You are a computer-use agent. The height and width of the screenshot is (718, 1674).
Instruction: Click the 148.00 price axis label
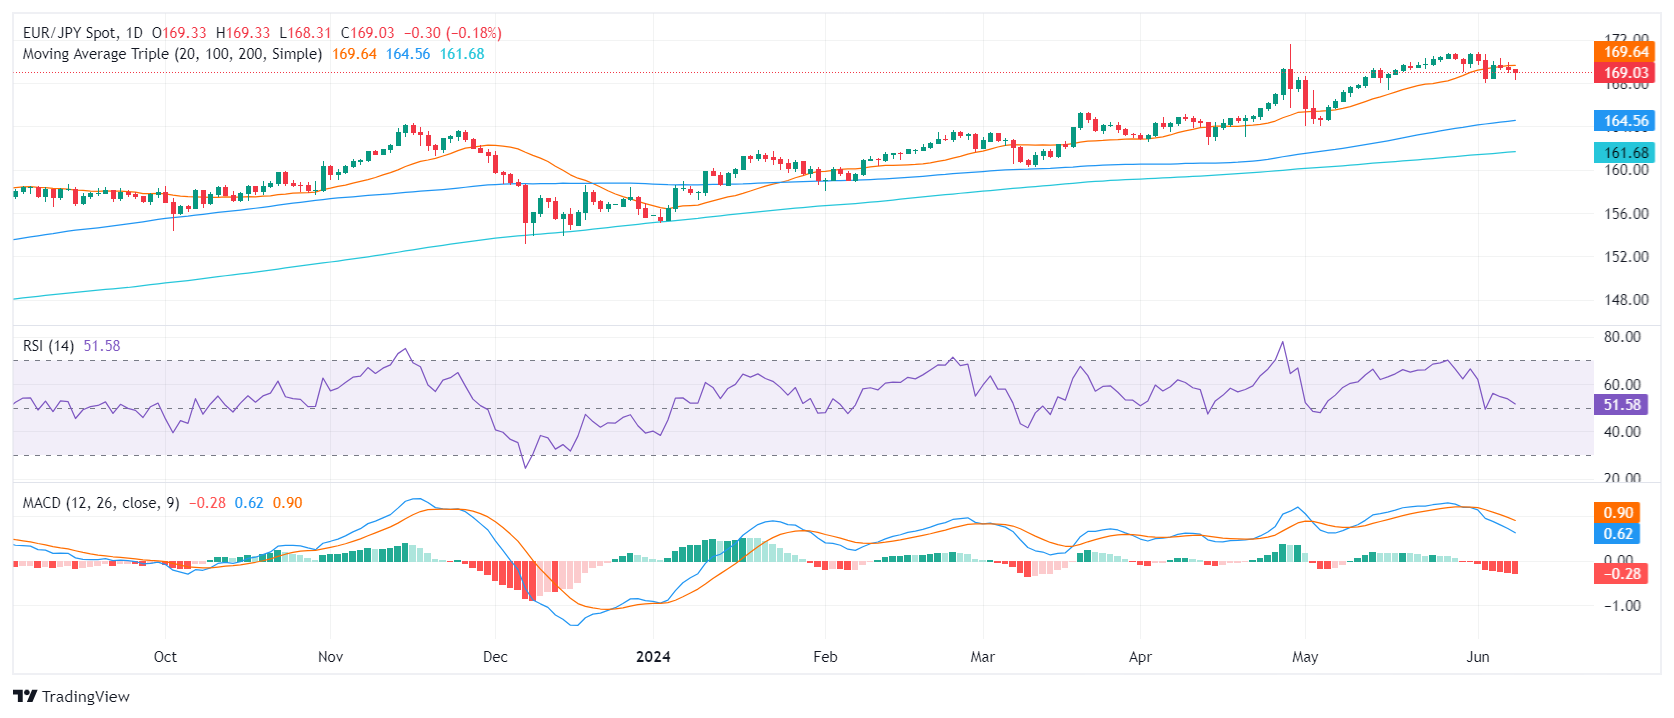click(x=1626, y=300)
